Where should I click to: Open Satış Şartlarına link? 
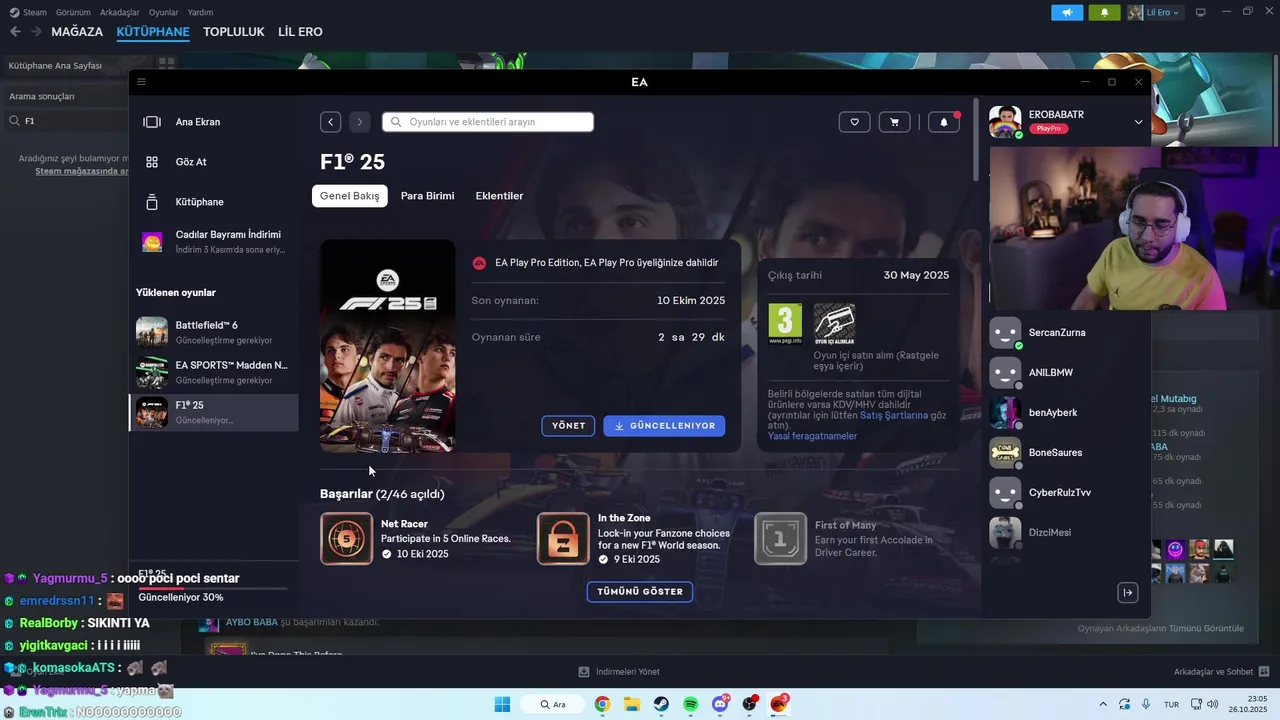click(x=894, y=415)
